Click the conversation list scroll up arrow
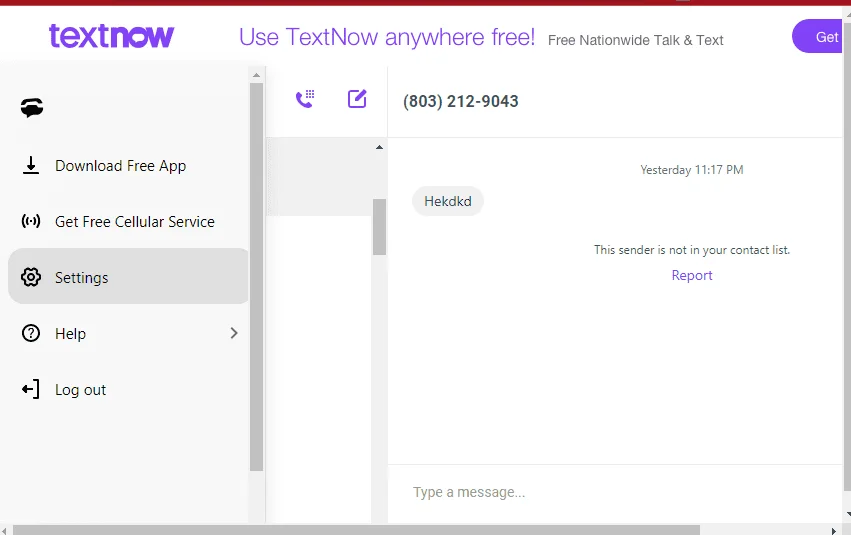Screen dimensions: 851x535 (379, 147)
